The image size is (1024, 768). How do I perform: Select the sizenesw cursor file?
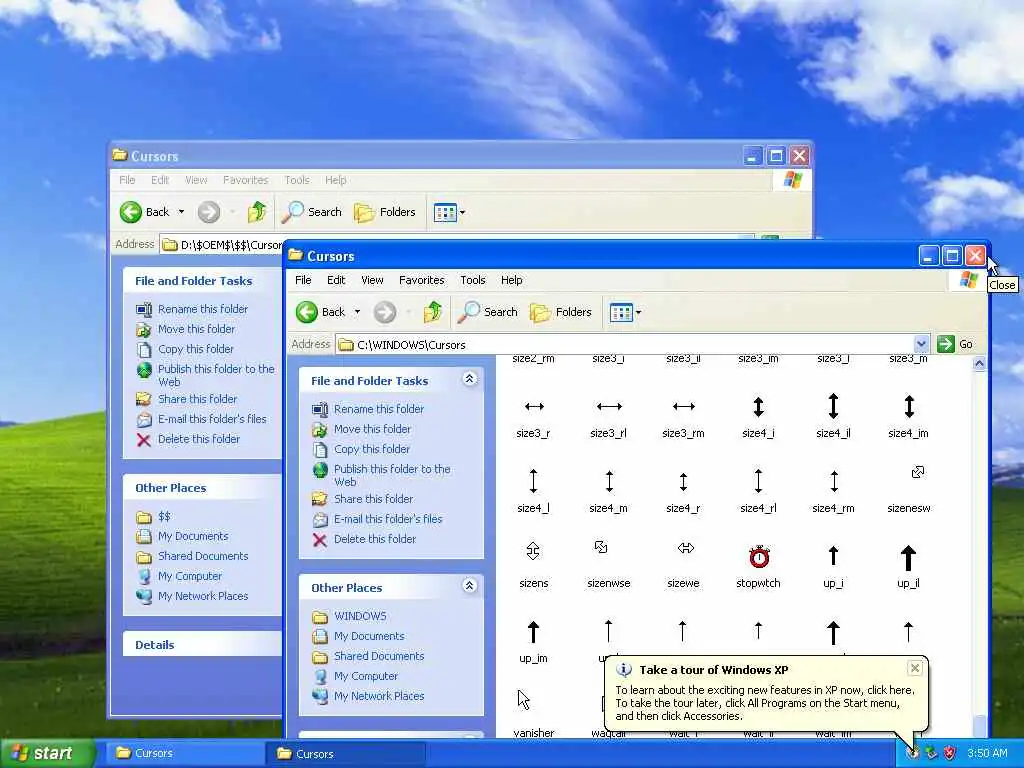(x=909, y=490)
